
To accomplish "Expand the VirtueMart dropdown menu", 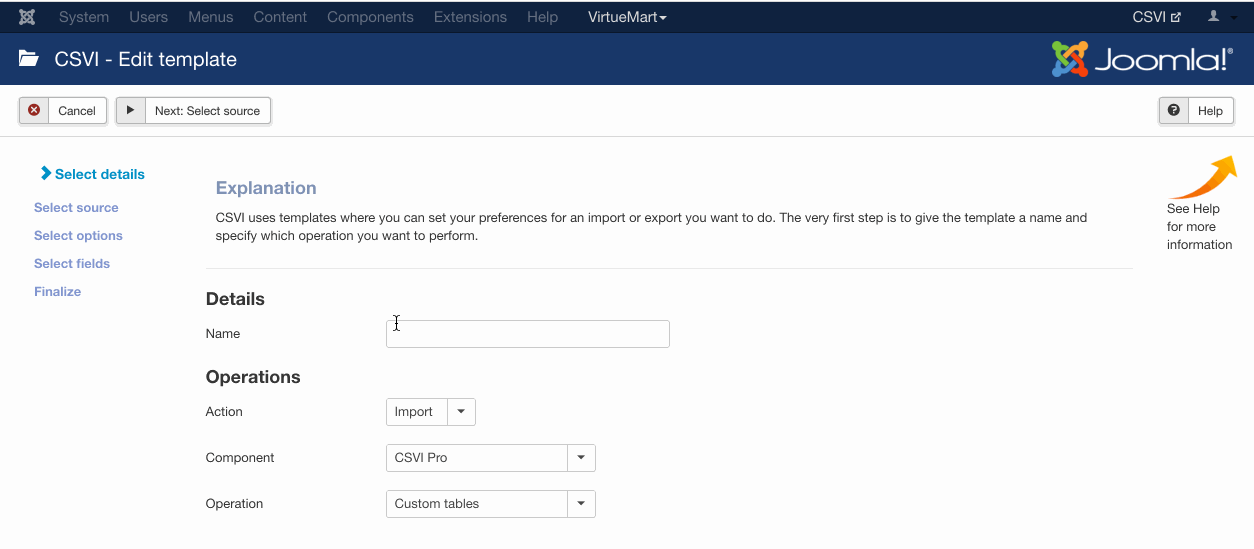I will click(x=627, y=17).
